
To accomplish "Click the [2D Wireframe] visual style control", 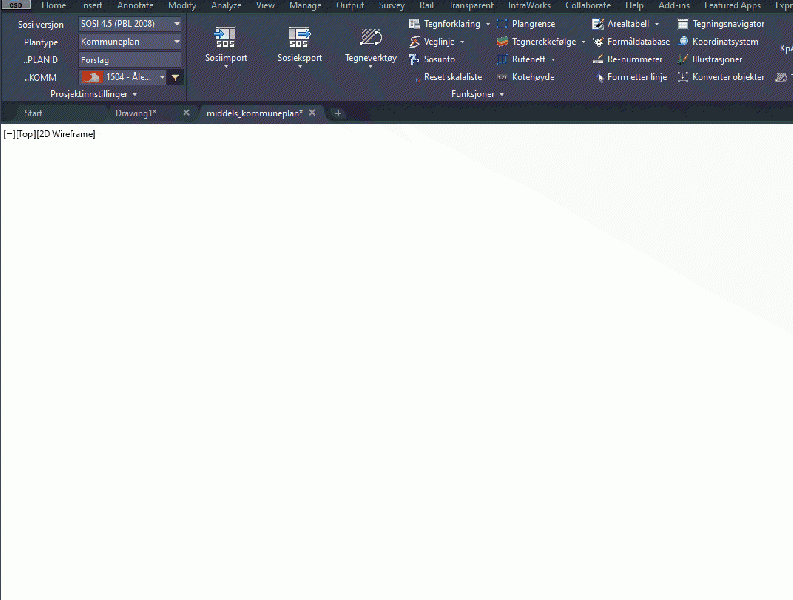I will tap(66, 134).
